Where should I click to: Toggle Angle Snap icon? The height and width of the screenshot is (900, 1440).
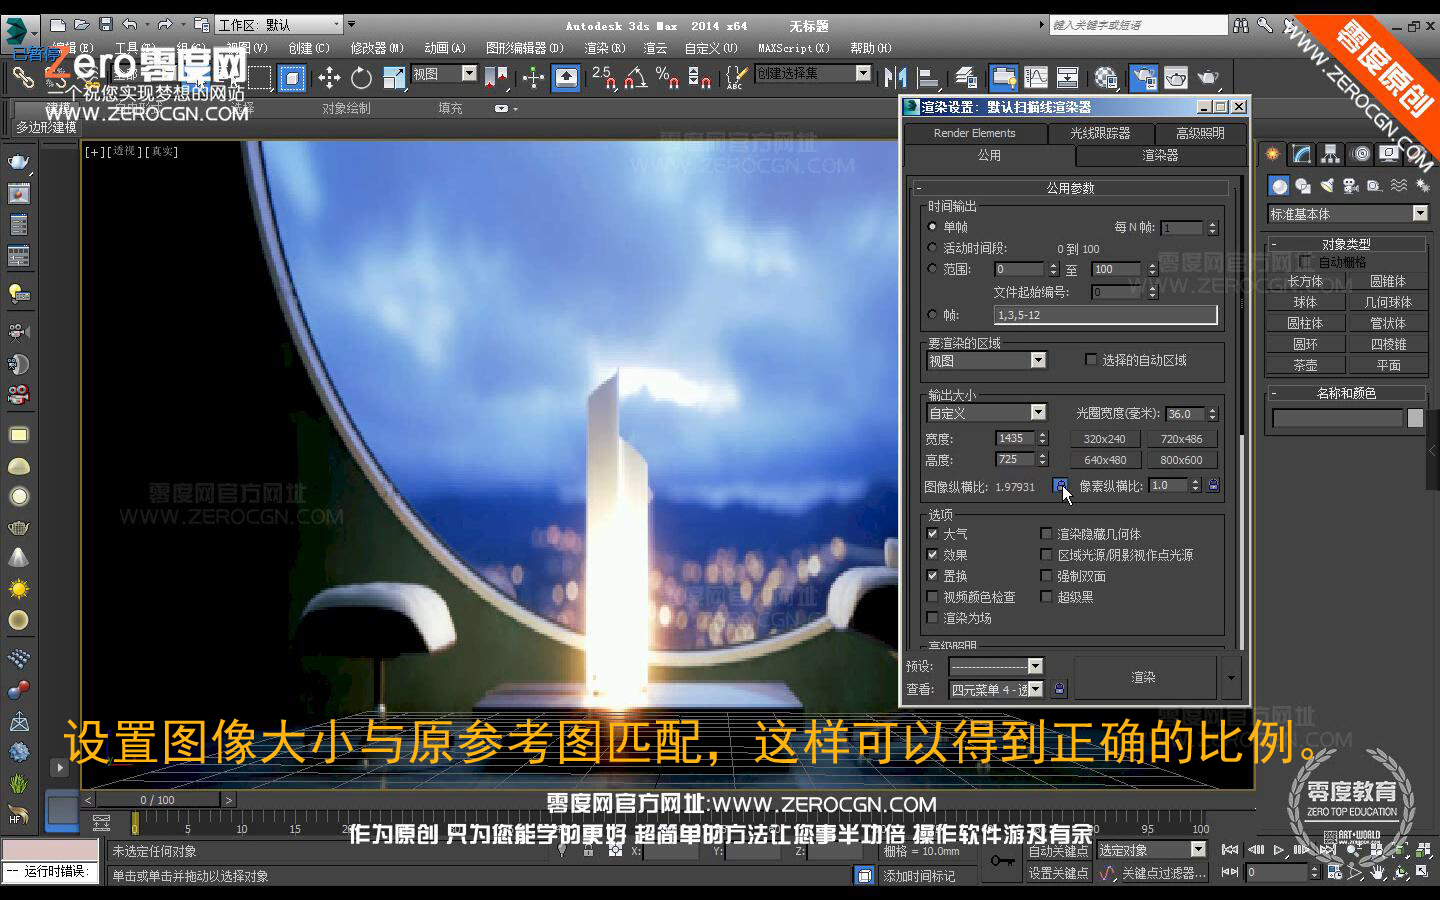pos(636,77)
